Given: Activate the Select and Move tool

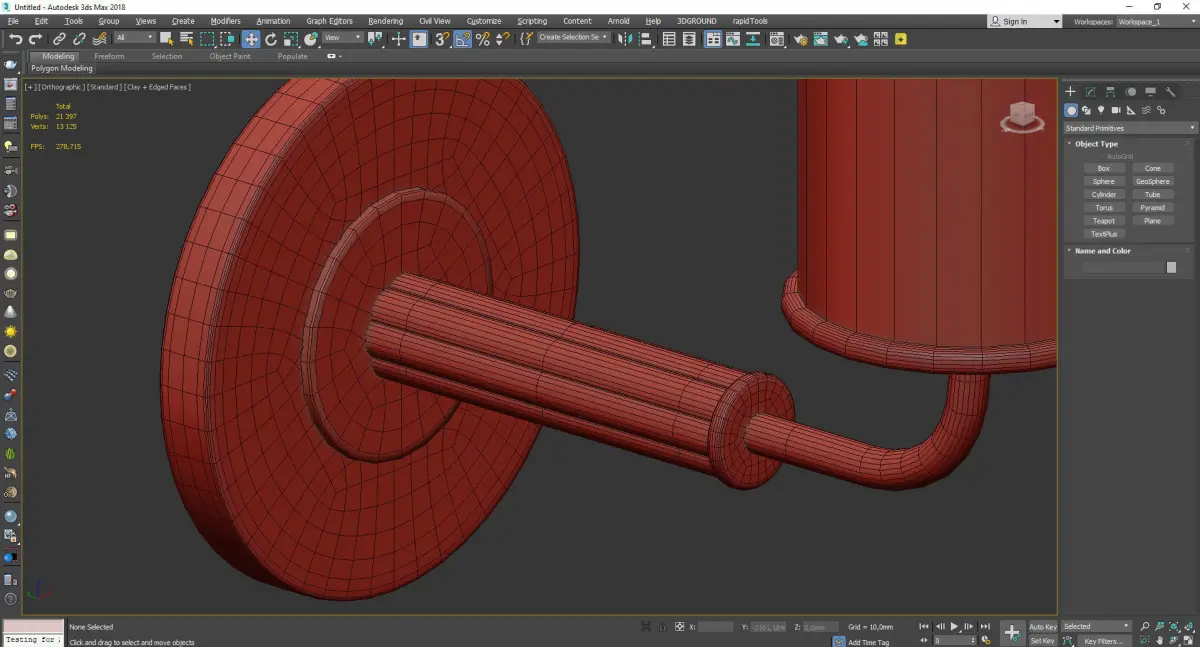Looking at the screenshot, I should pyautogui.click(x=250, y=39).
